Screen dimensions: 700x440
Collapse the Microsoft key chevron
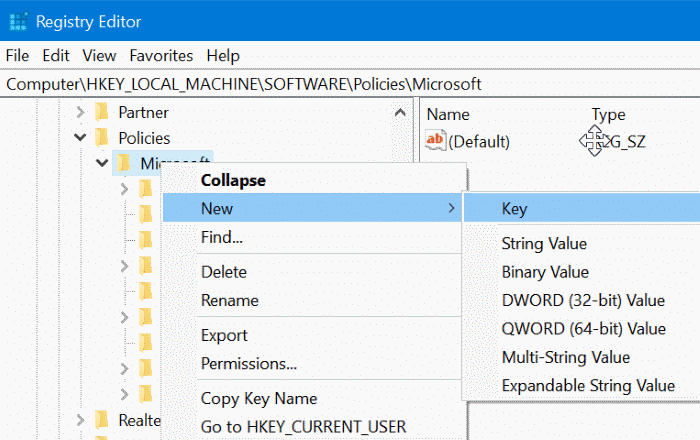(101, 163)
